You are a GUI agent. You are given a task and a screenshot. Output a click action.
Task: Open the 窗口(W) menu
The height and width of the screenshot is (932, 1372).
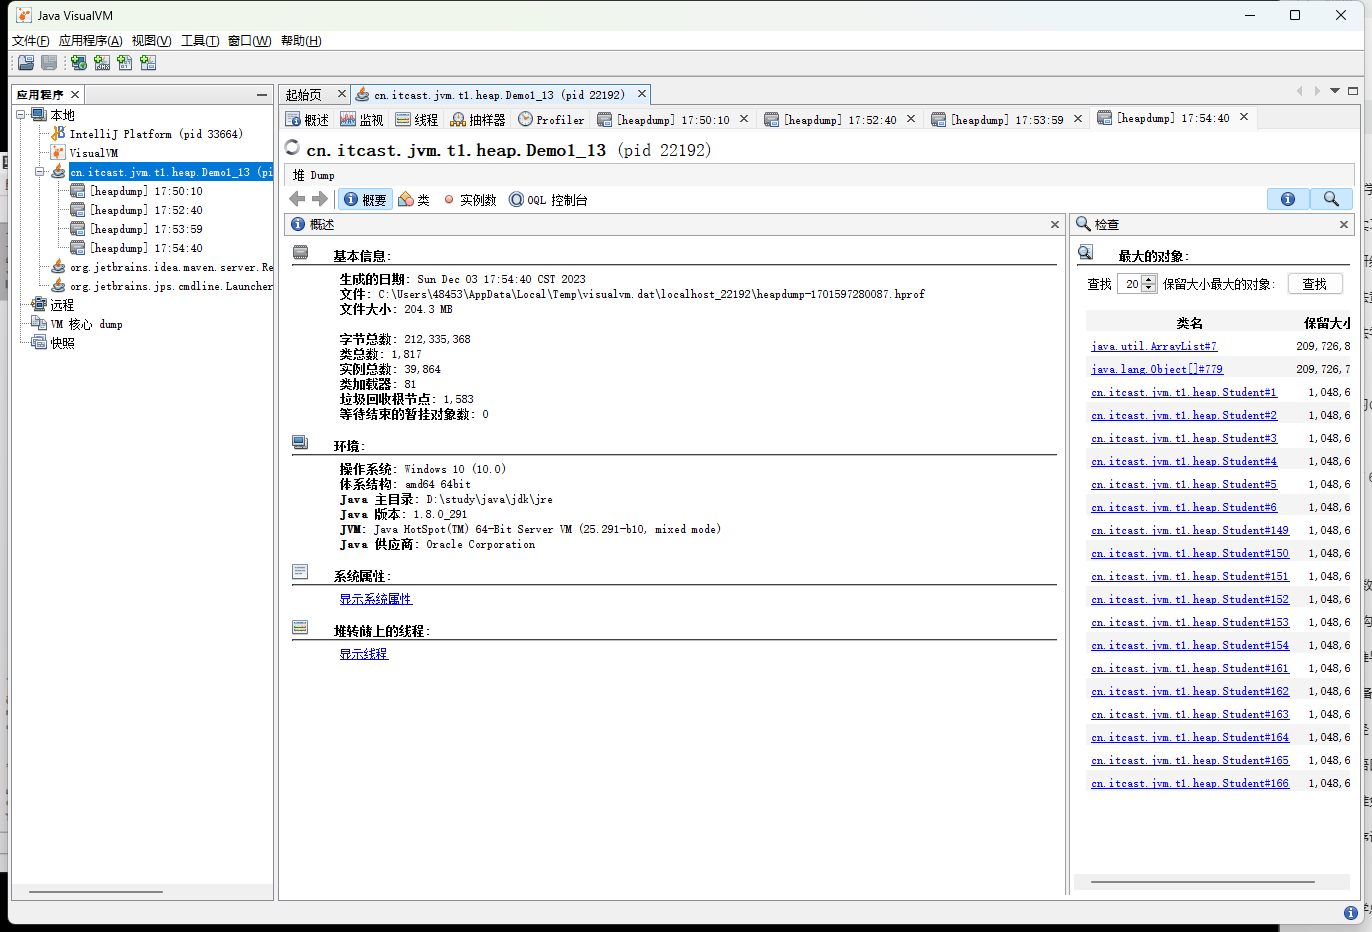(249, 41)
